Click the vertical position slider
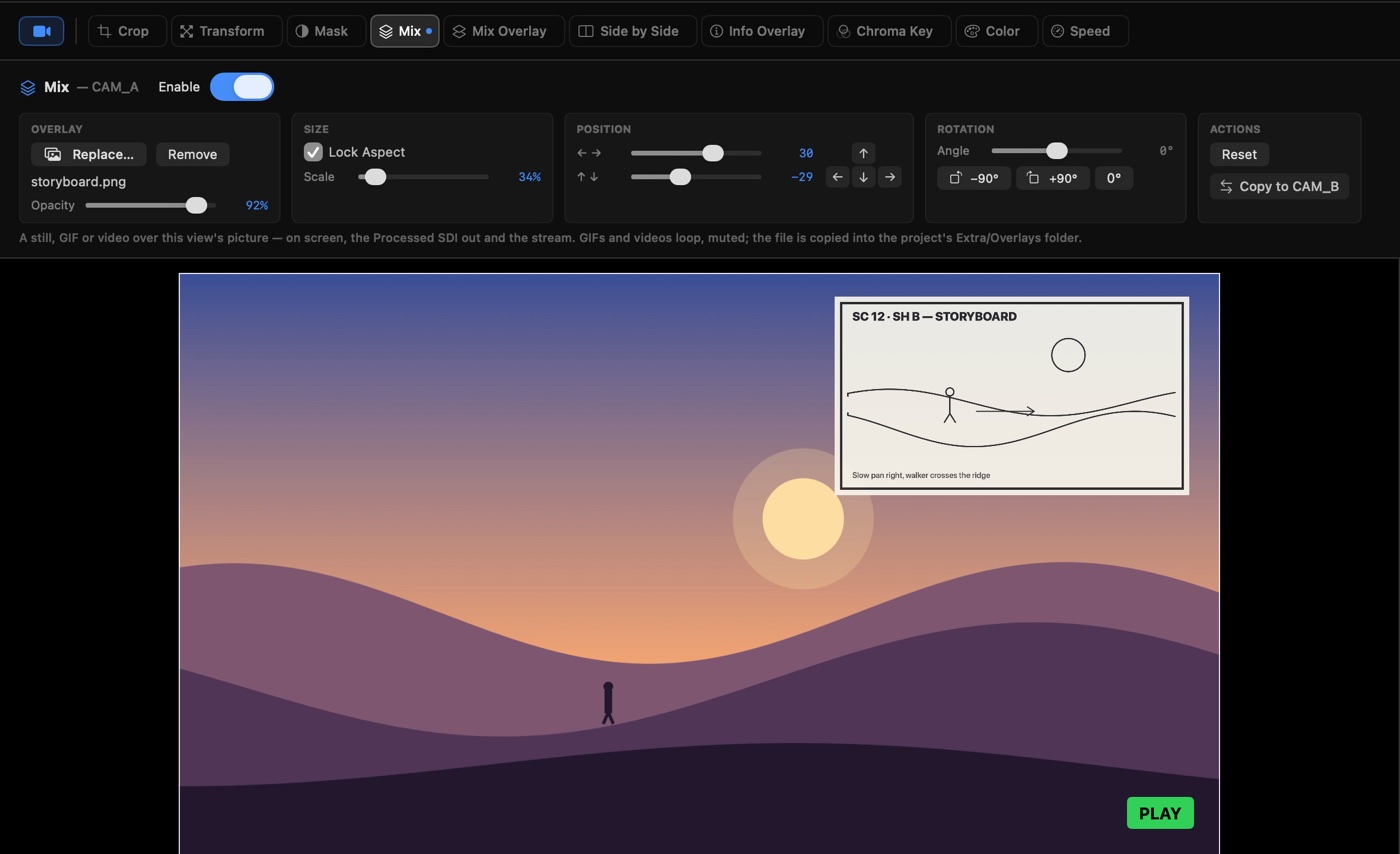Image resolution: width=1400 pixels, height=854 pixels. click(x=696, y=177)
